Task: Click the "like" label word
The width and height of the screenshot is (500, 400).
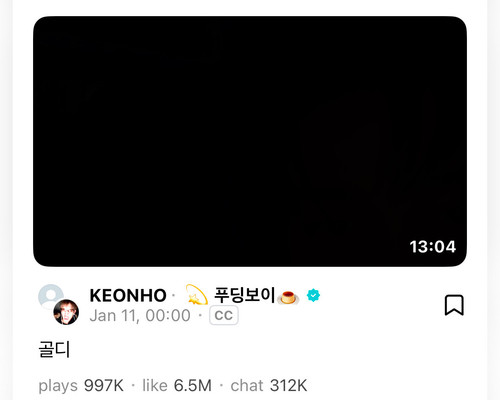Action: point(155,386)
